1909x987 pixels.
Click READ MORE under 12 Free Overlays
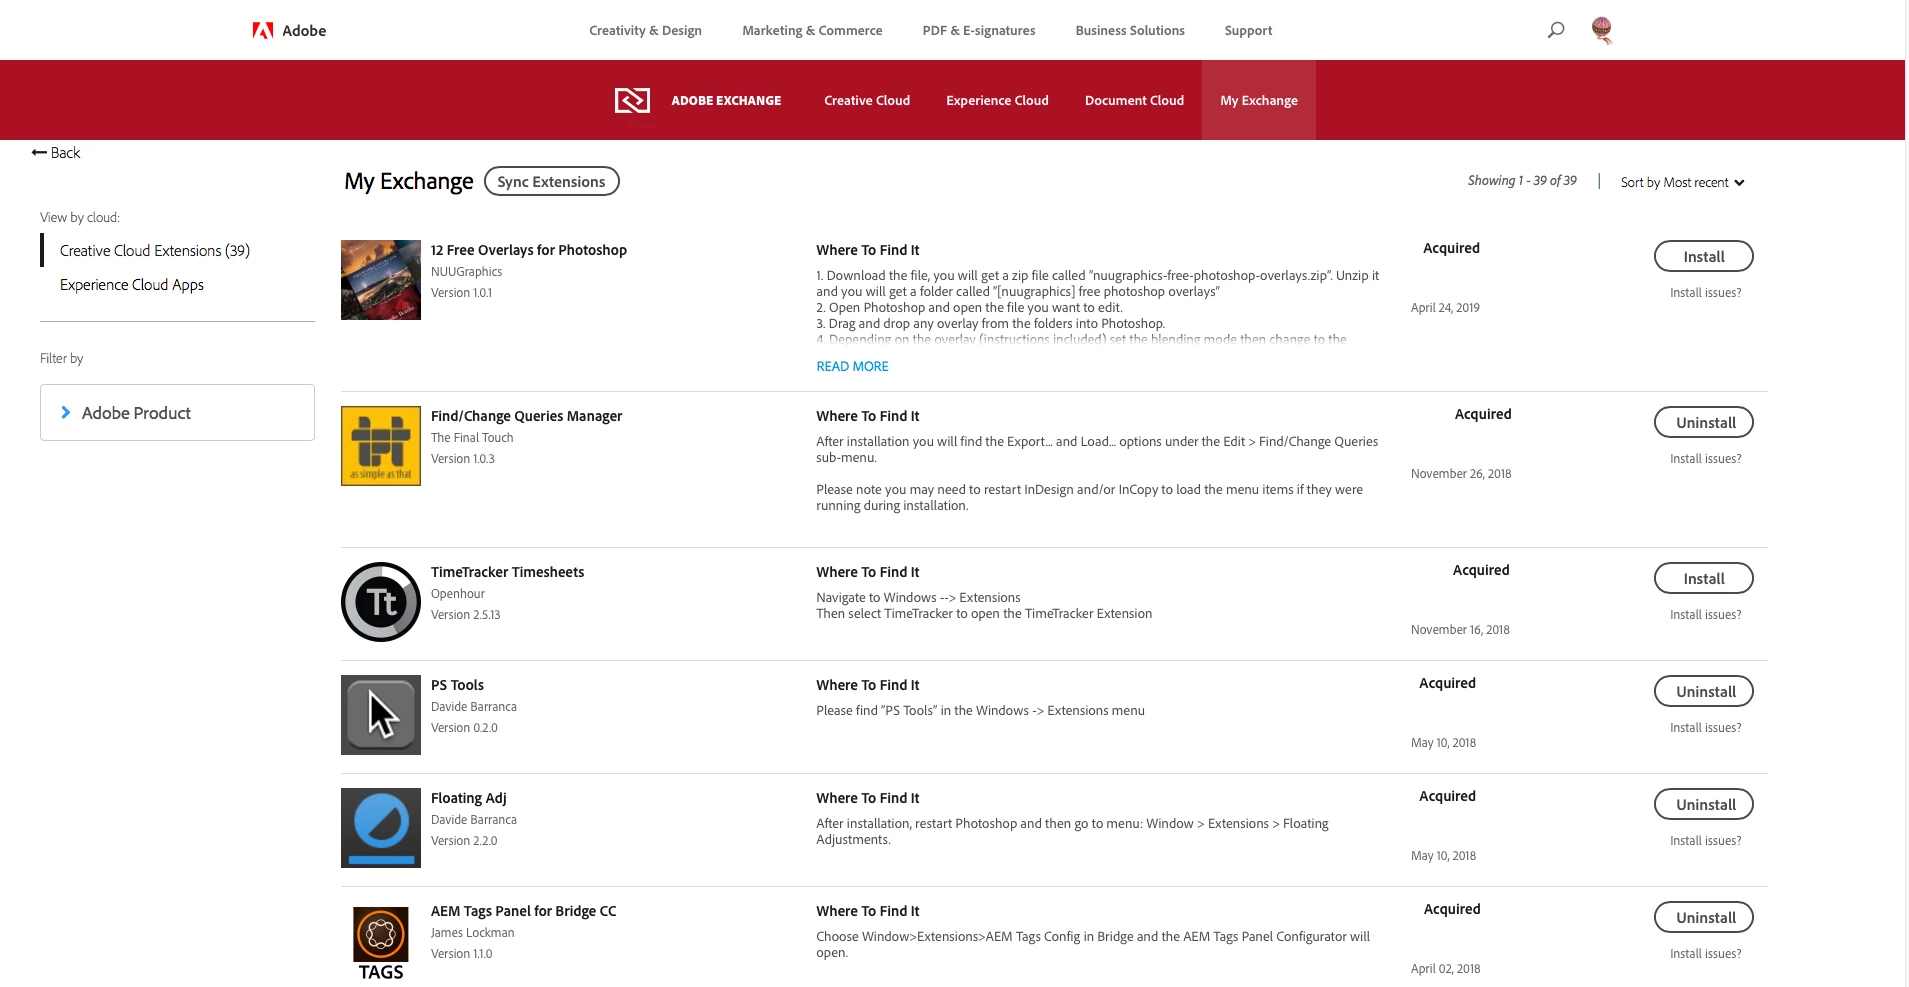(852, 367)
